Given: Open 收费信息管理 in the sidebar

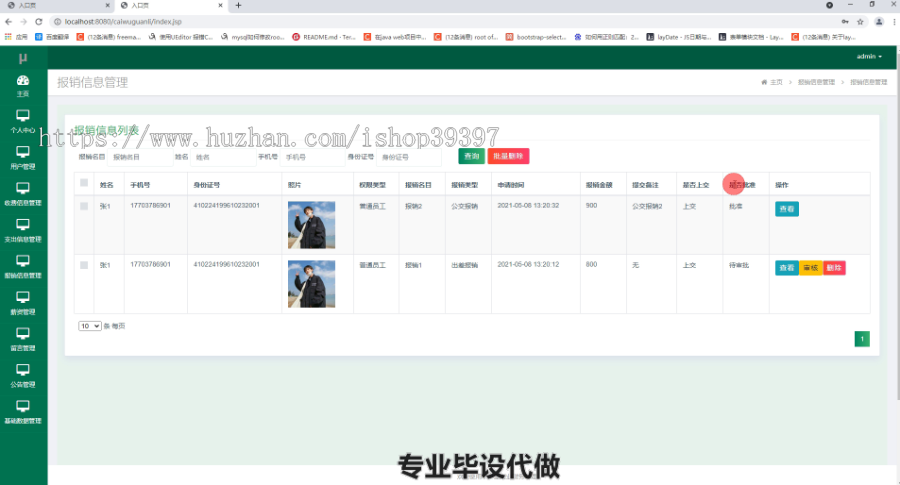Looking at the screenshot, I should 23,194.
